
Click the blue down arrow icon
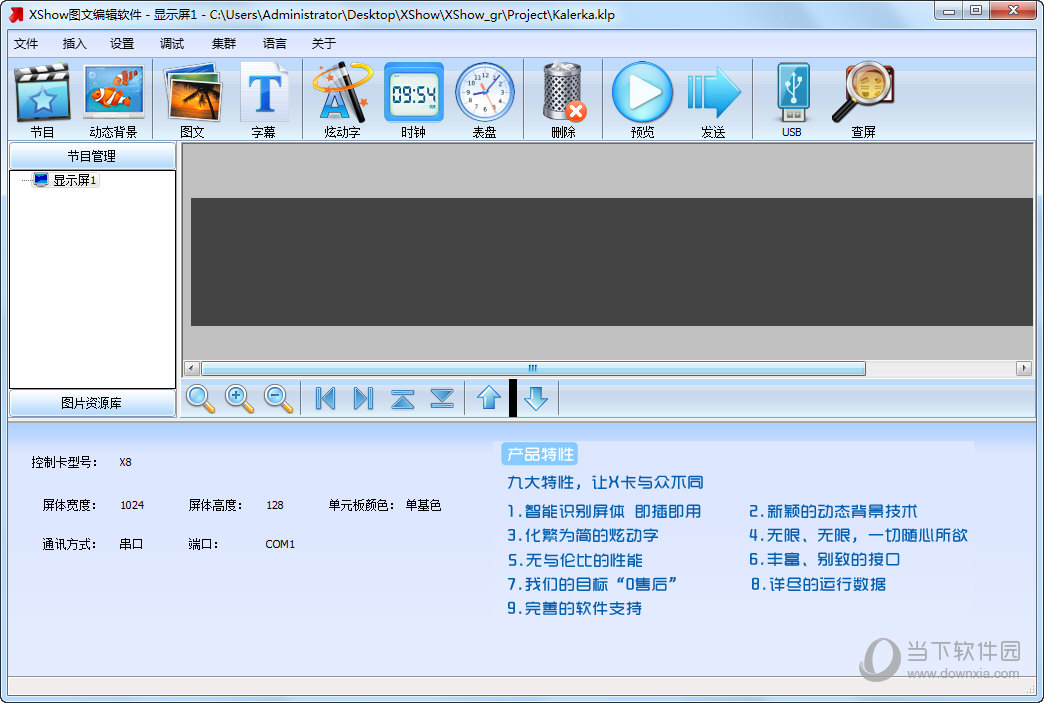pyautogui.click(x=535, y=398)
